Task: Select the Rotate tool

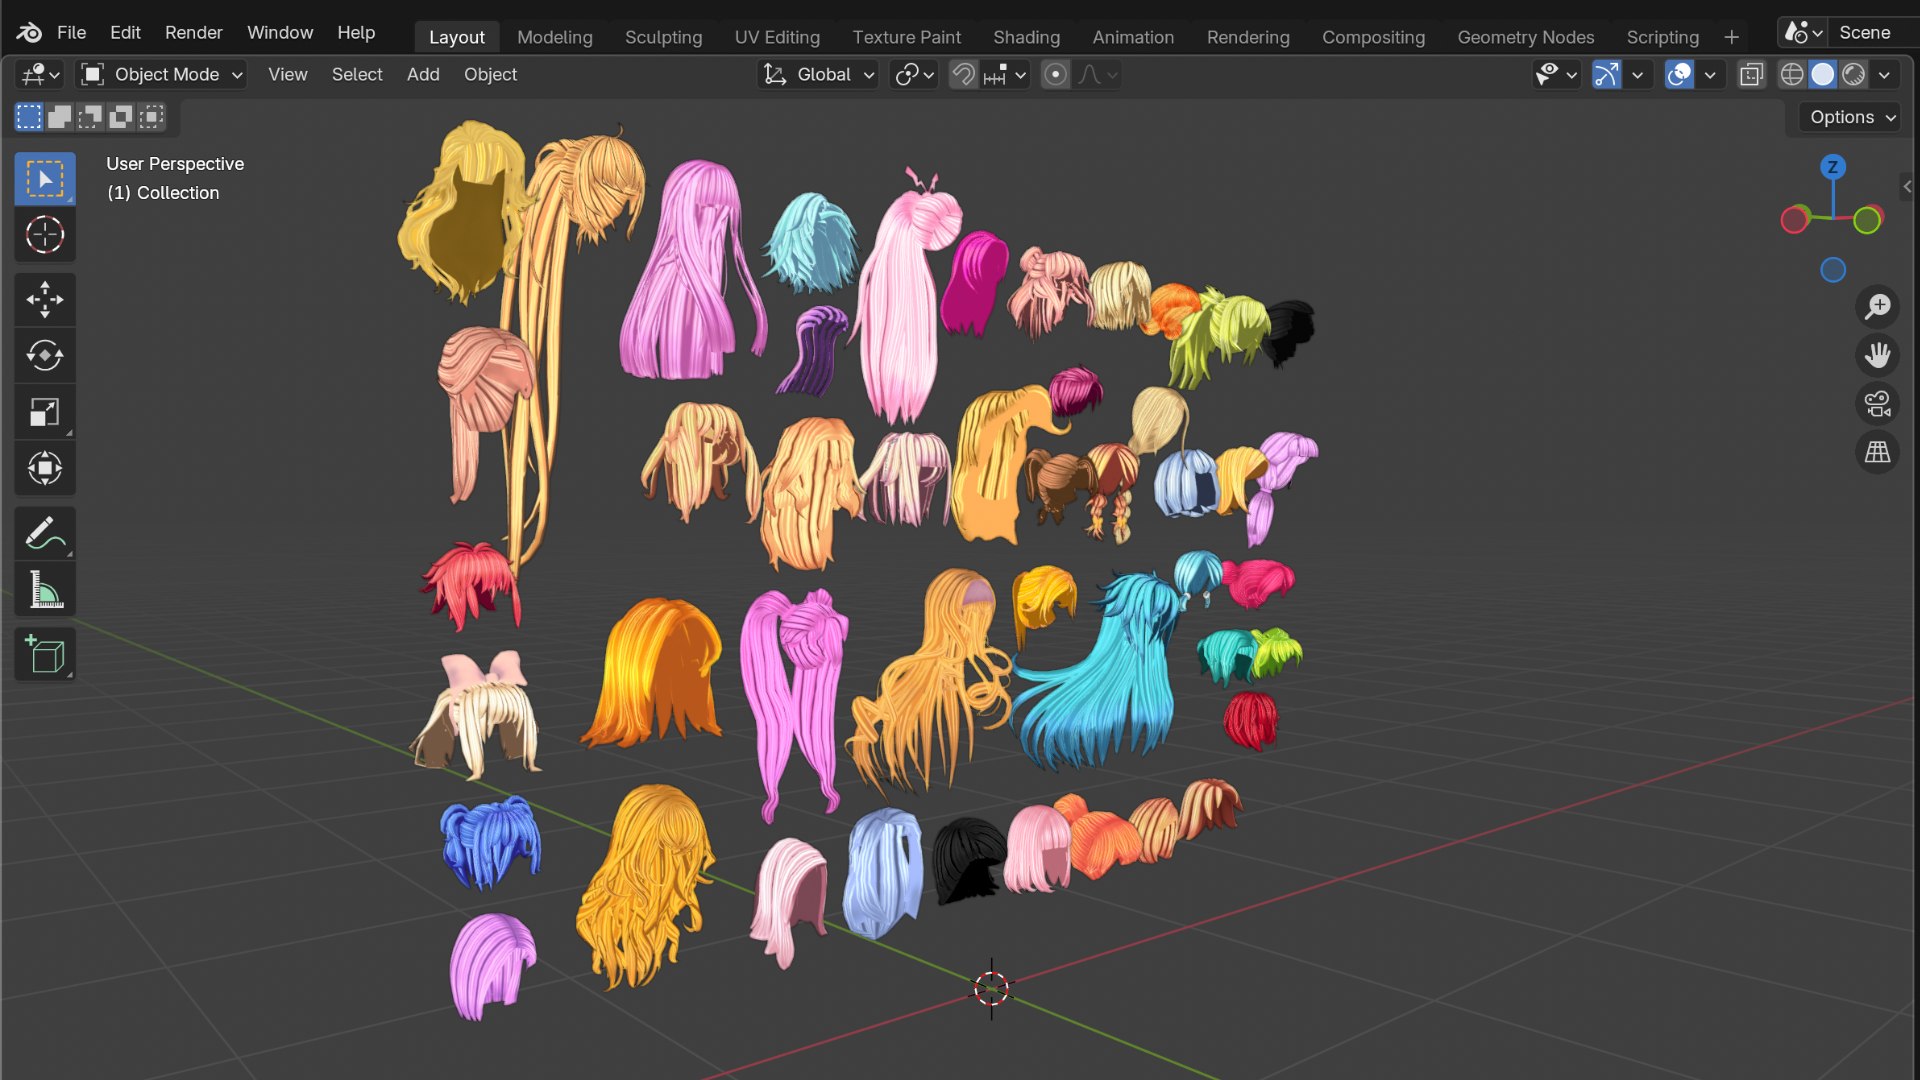Action: pyautogui.click(x=45, y=356)
